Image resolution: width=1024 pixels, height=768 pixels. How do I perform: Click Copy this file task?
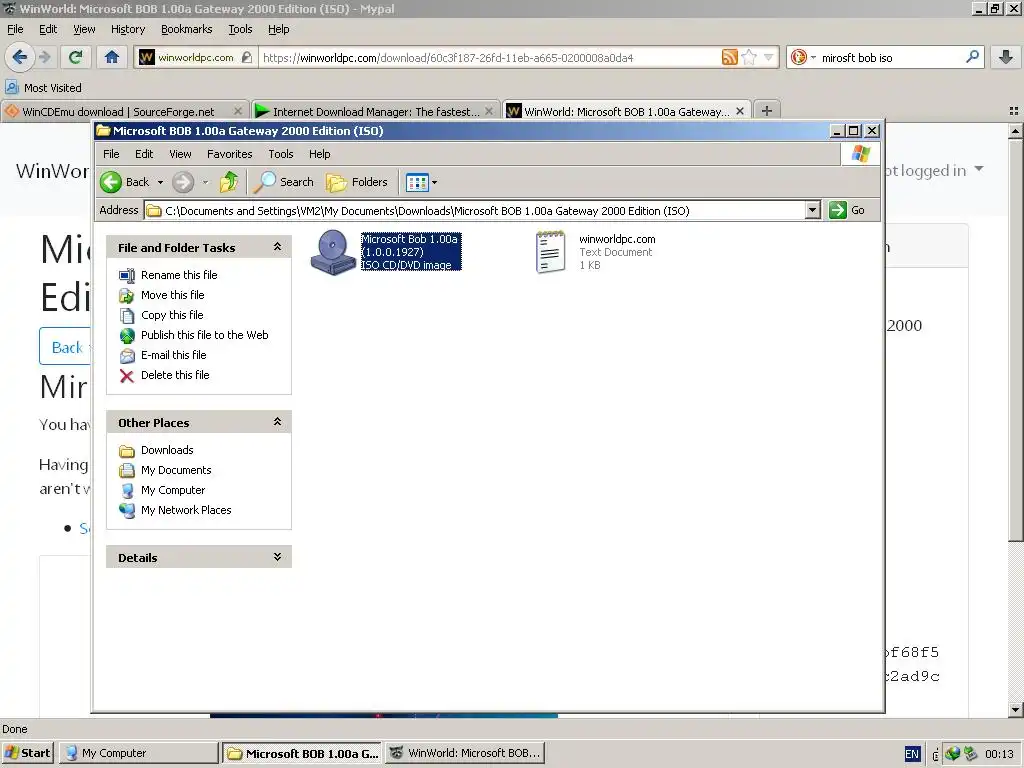[x=172, y=315]
